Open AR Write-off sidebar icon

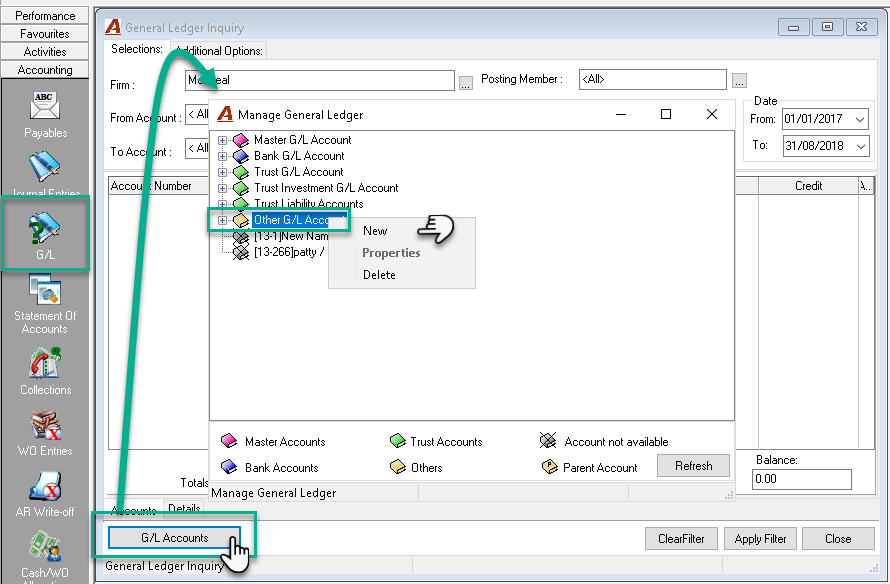(x=45, y=486)
